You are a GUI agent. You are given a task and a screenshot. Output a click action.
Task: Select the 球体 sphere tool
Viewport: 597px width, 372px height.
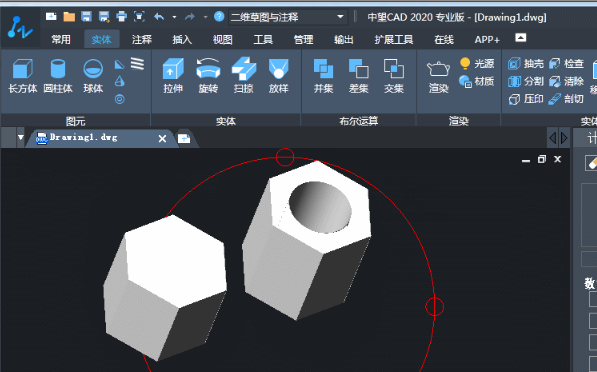[93, 76]
